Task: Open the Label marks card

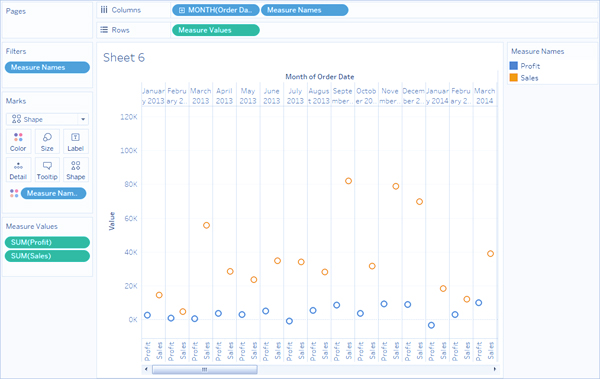Action: pos(75,142)
